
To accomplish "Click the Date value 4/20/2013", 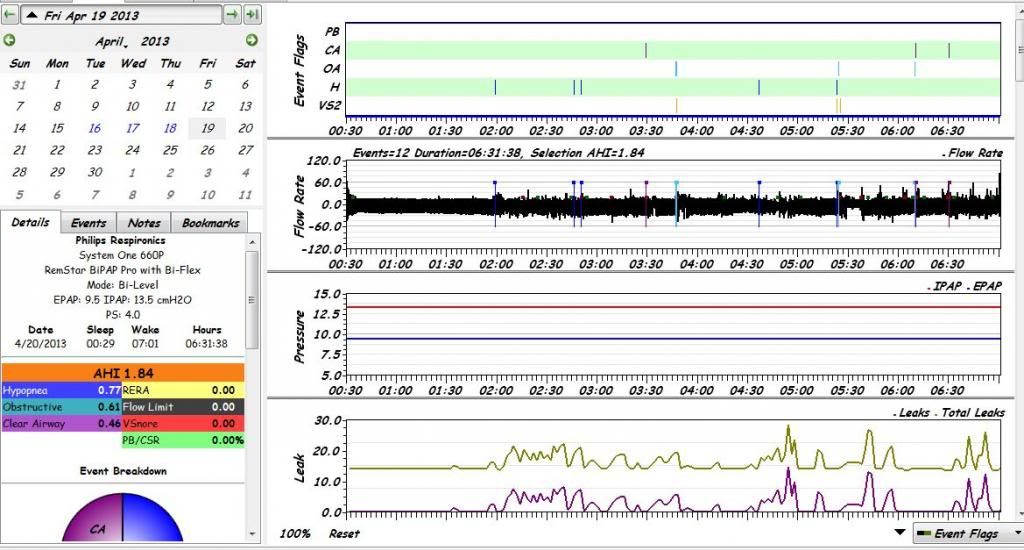I will coord(40,344).
